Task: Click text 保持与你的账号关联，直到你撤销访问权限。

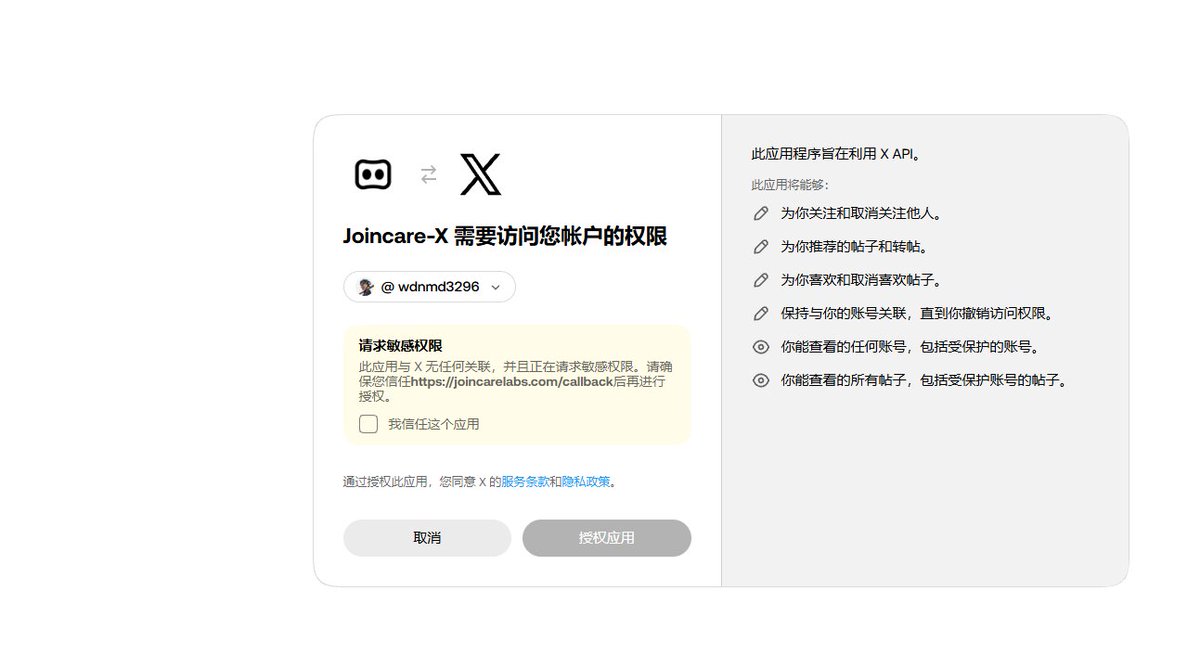Action: (917, 314)
